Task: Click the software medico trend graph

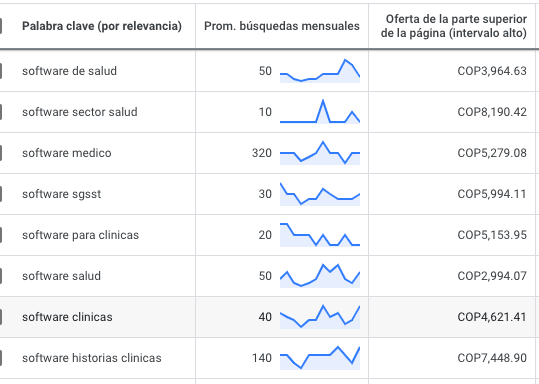Action: point(320,153)
